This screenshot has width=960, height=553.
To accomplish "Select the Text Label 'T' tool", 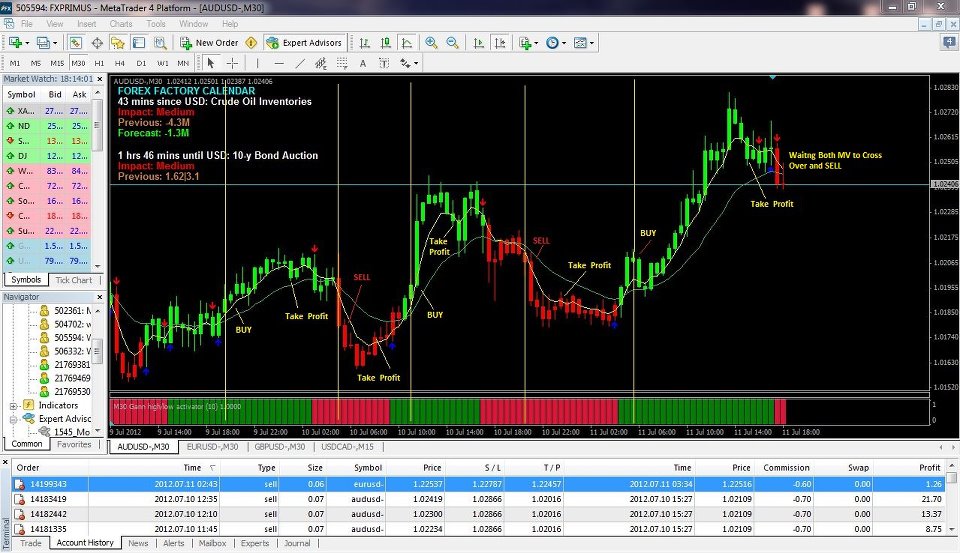I will point(384,63).
